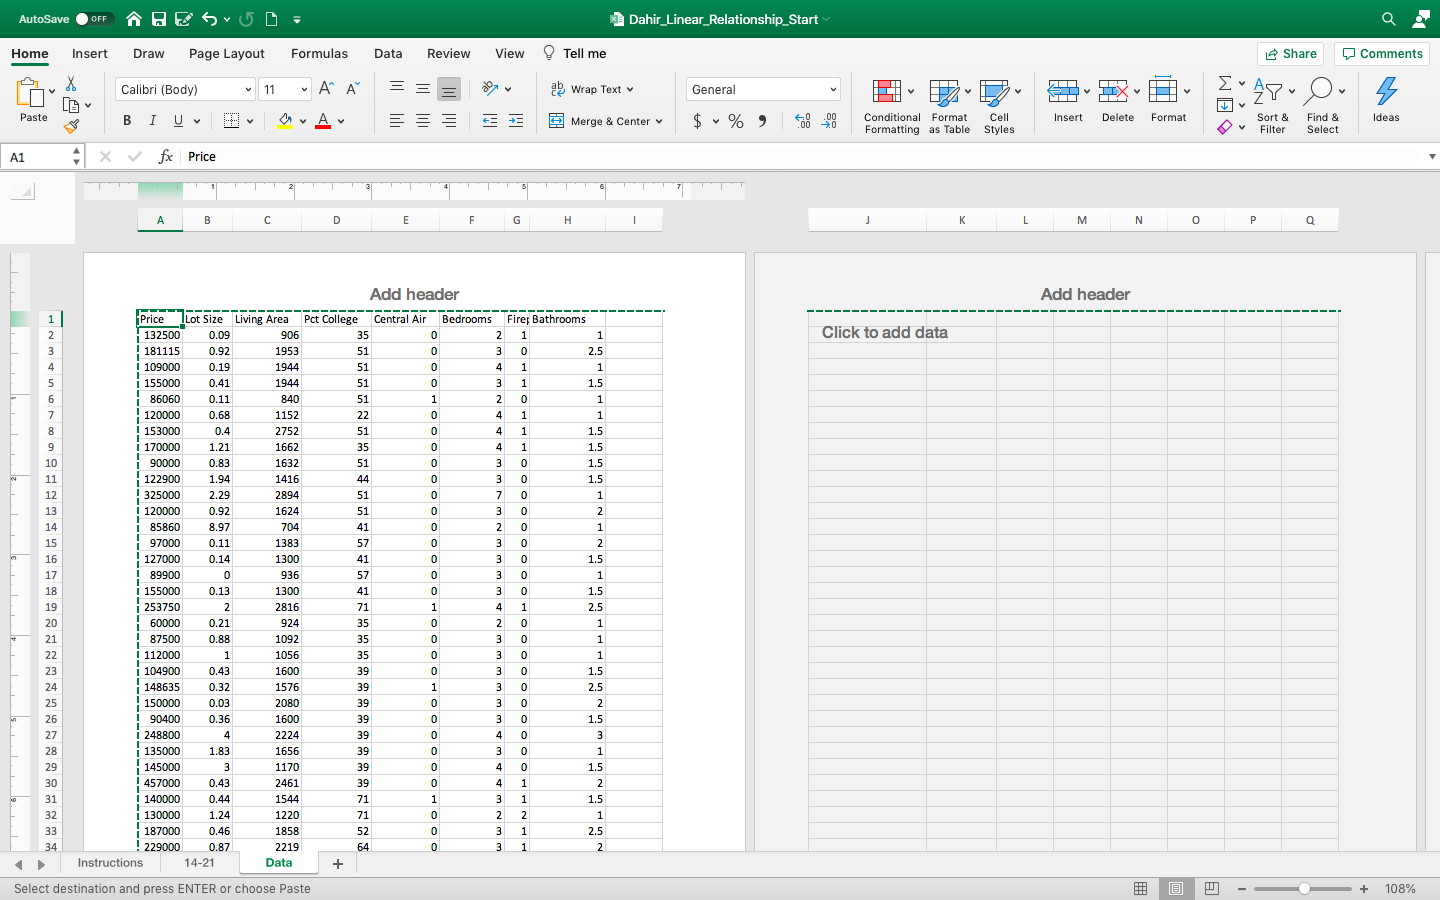Expand the Merge & Center options arrow
The height and width of the screenshot is (900, 1440).
(659, 121)
